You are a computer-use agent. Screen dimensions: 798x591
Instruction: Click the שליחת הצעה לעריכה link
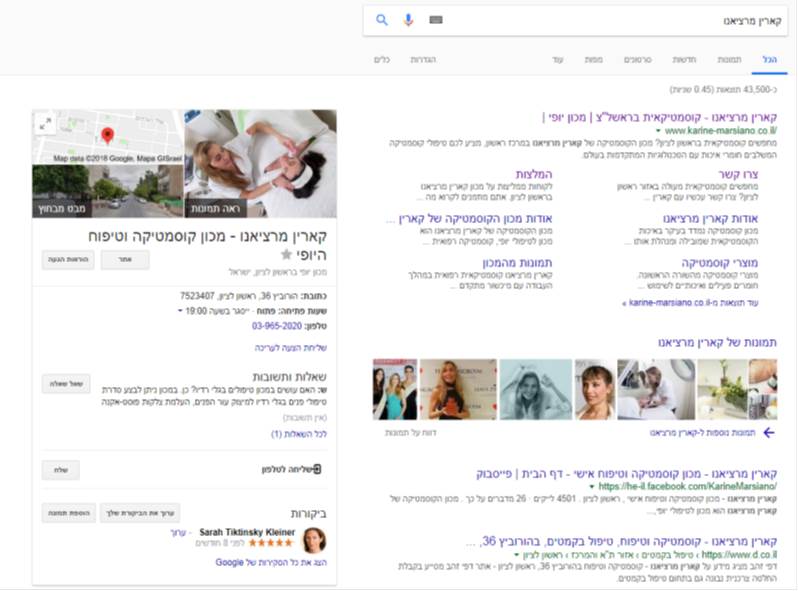coord(291,348)
